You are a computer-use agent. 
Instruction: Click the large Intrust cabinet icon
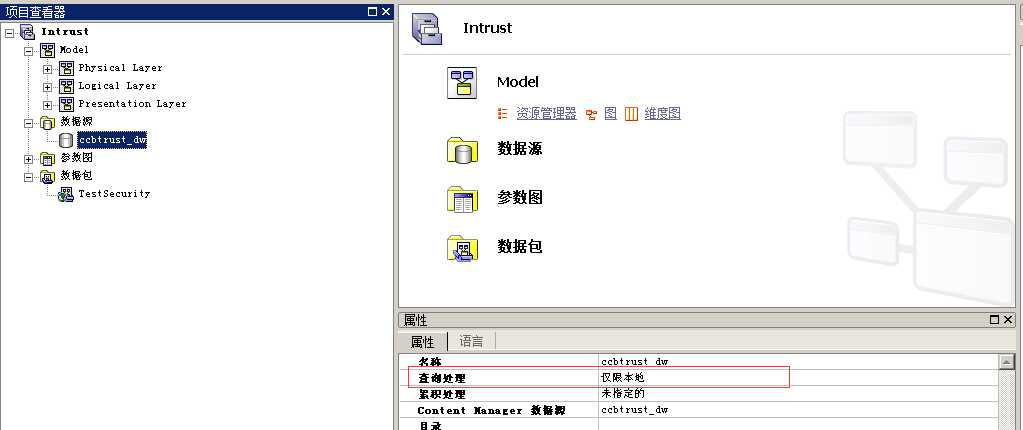[427, 29]
